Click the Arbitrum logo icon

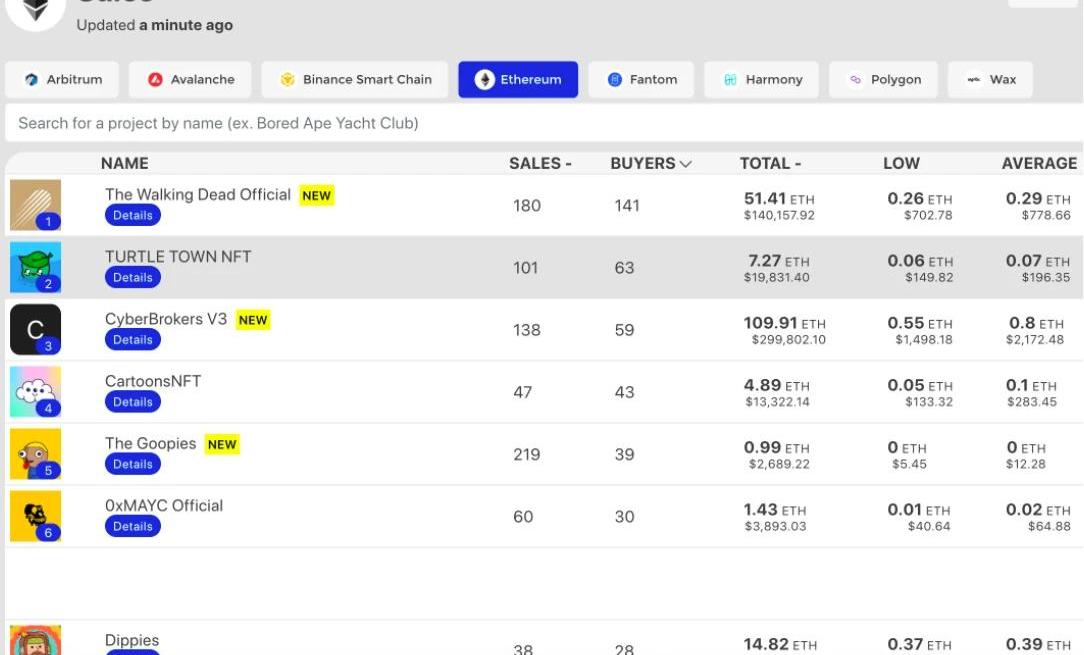31,80
